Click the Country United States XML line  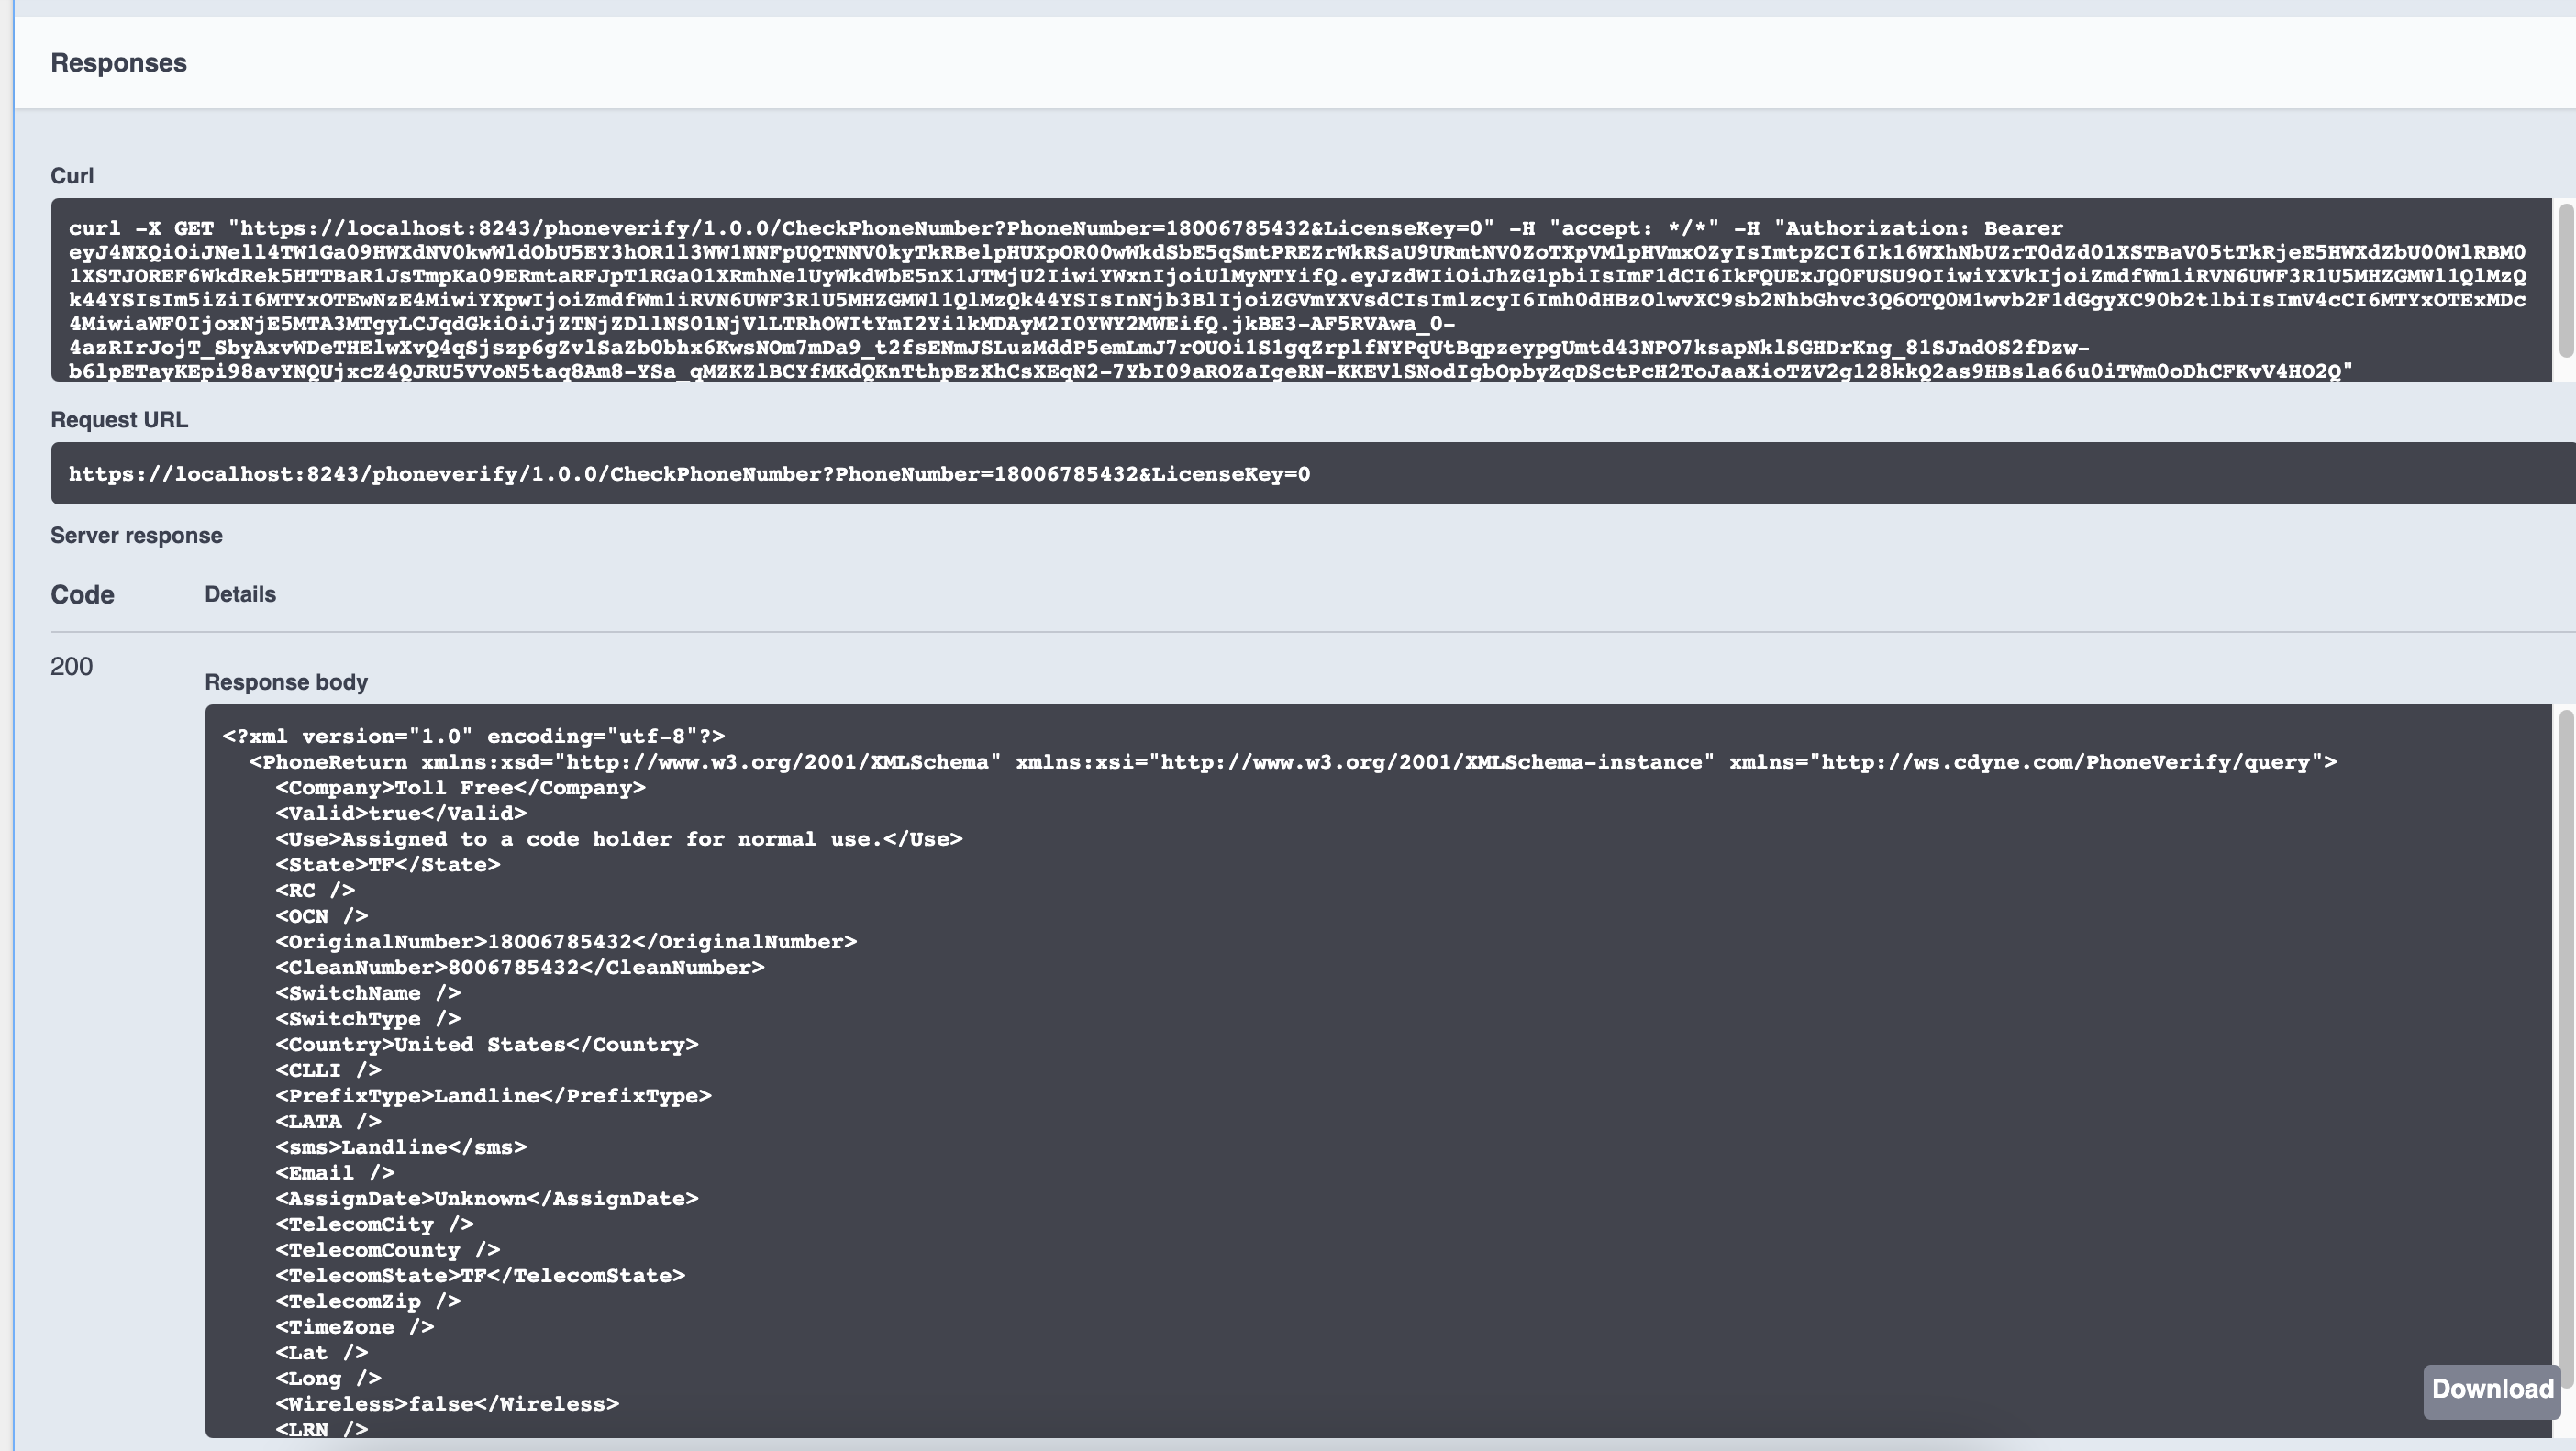pyautogui.click(x=487, y=1045)
